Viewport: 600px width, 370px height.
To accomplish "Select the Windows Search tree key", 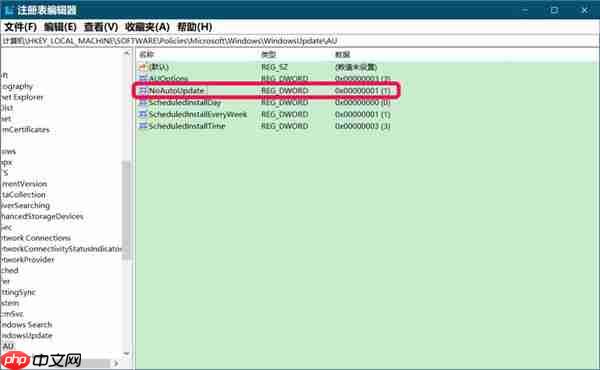I will coord(26,324).
